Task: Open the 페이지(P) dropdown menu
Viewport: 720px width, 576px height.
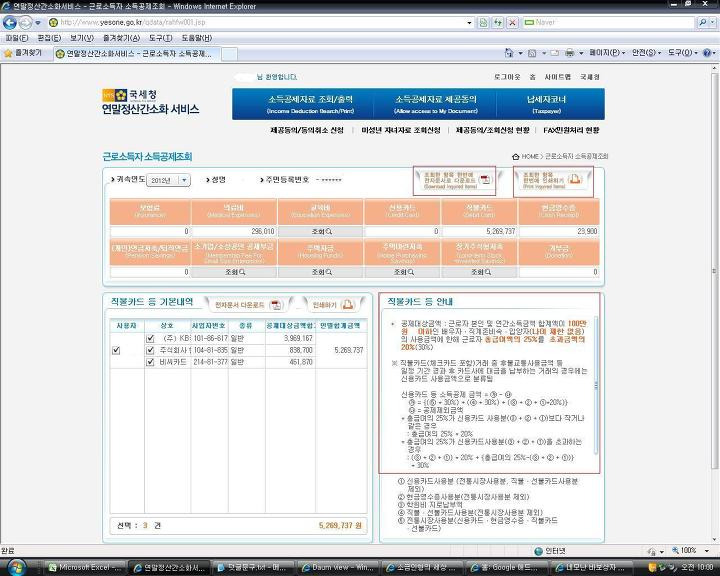Action: point(607,53)
